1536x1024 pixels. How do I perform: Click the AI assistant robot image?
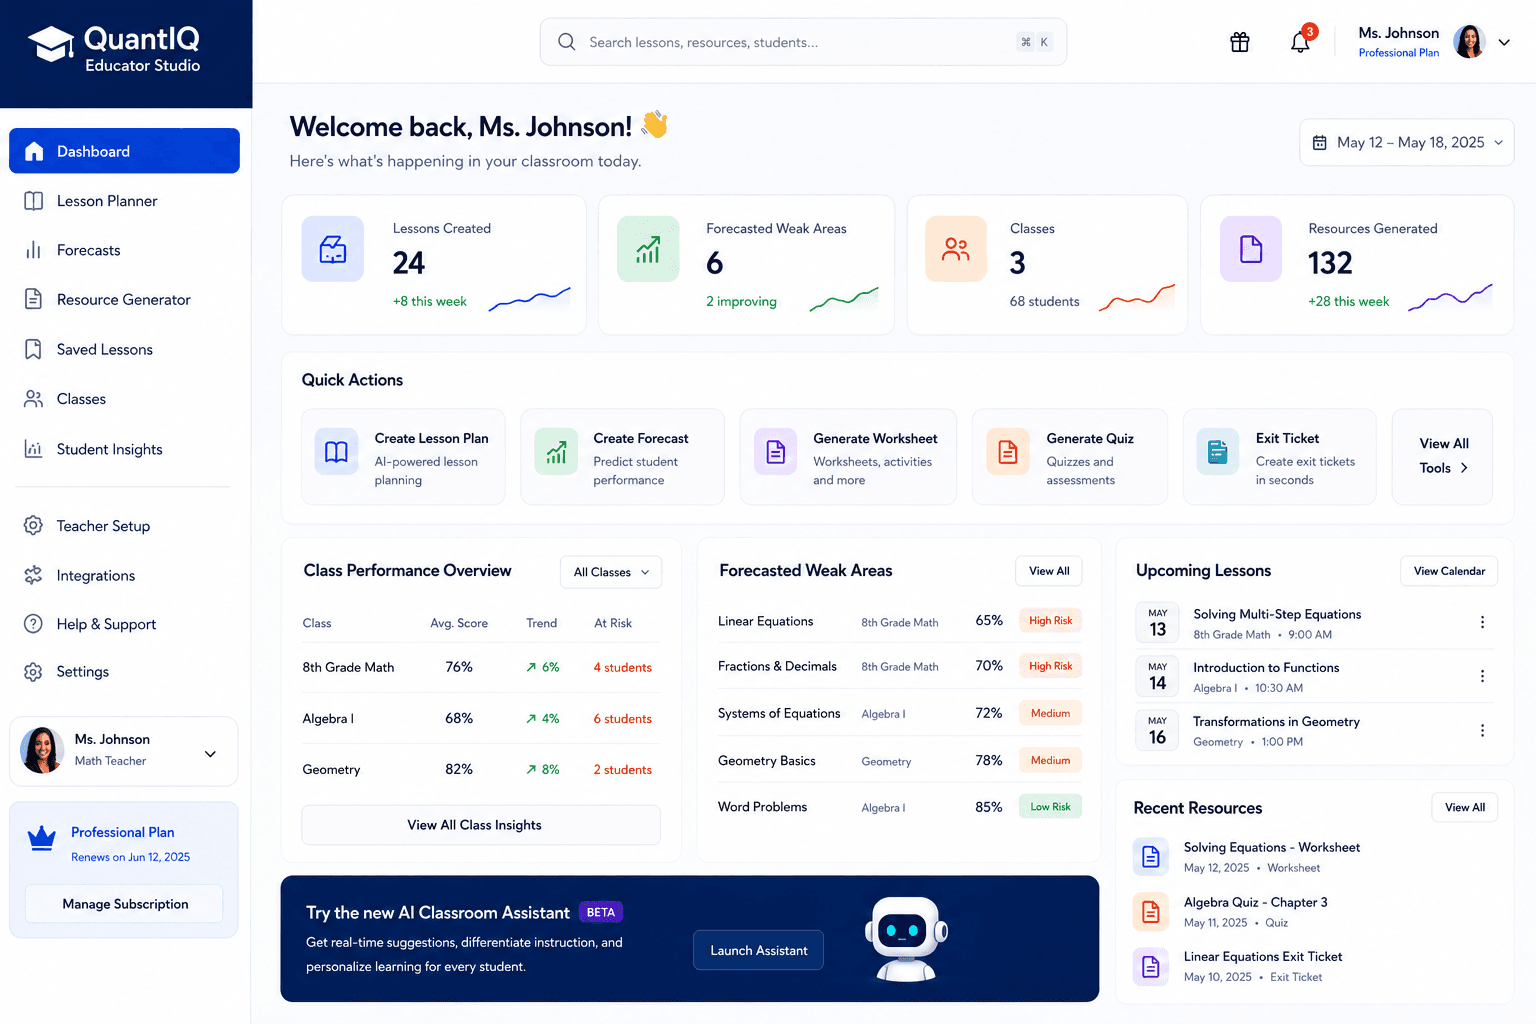click(906, 938)
